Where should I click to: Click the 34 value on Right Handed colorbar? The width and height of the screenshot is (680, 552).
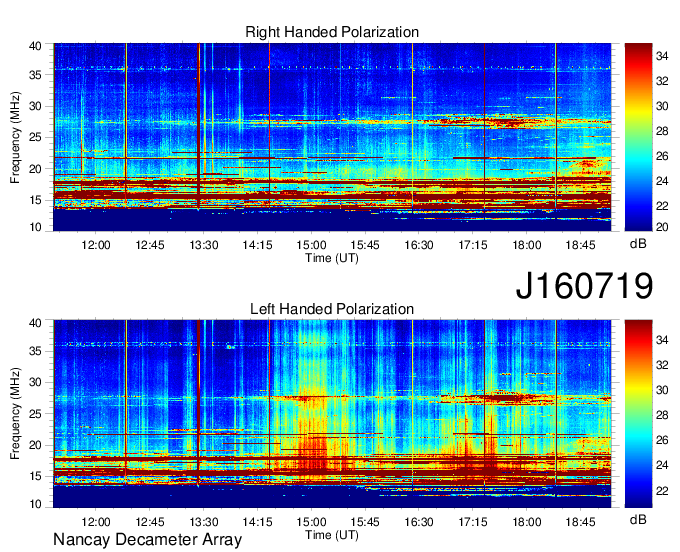click(x=662, y=56)
